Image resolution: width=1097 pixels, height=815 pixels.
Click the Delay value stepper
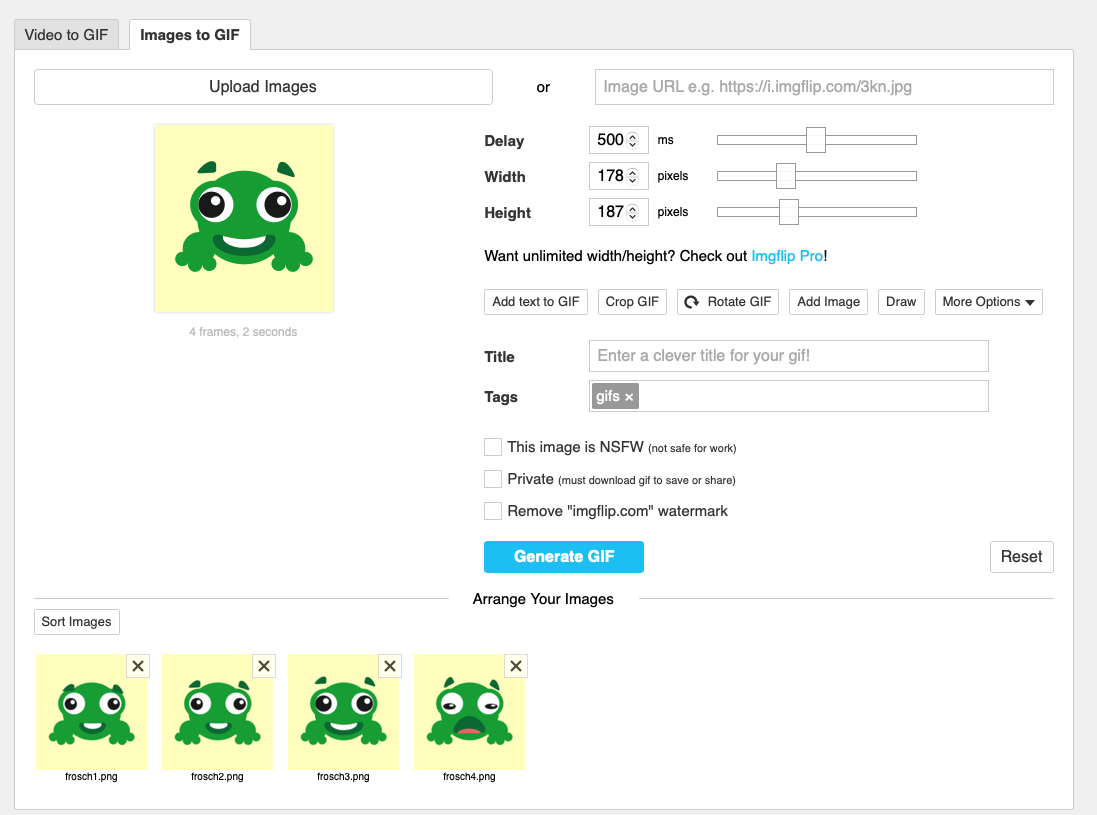(x=633, y=141)
